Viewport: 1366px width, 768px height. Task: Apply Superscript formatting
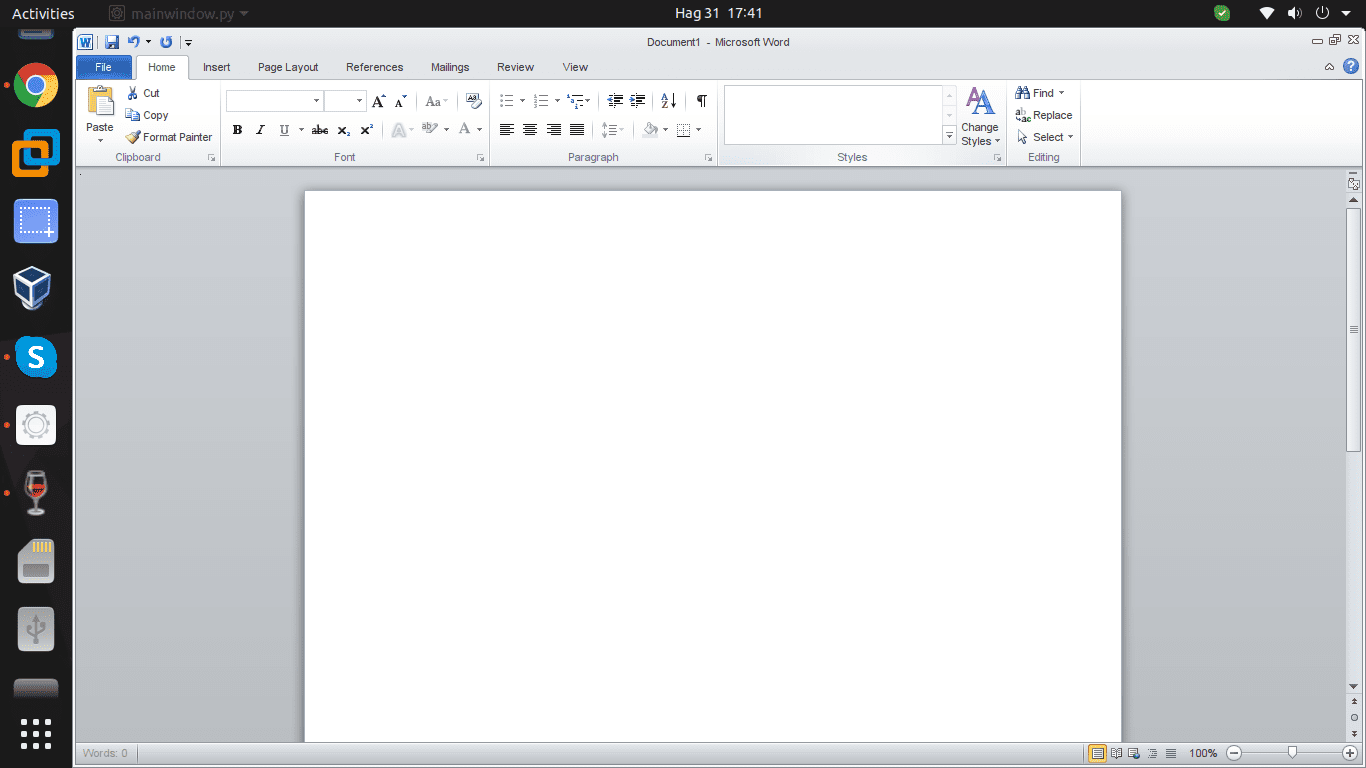[x=366, y=130]
